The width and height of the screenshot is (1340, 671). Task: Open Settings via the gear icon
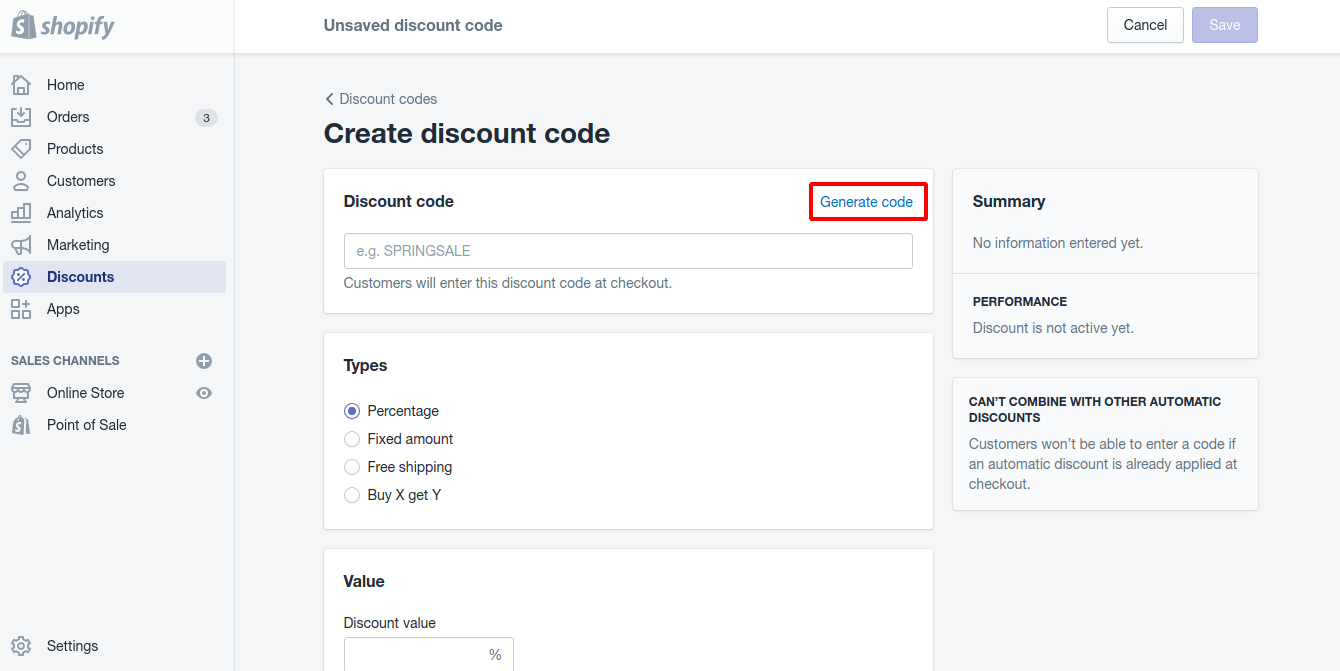pyautogui.click(x=21, y=645)
